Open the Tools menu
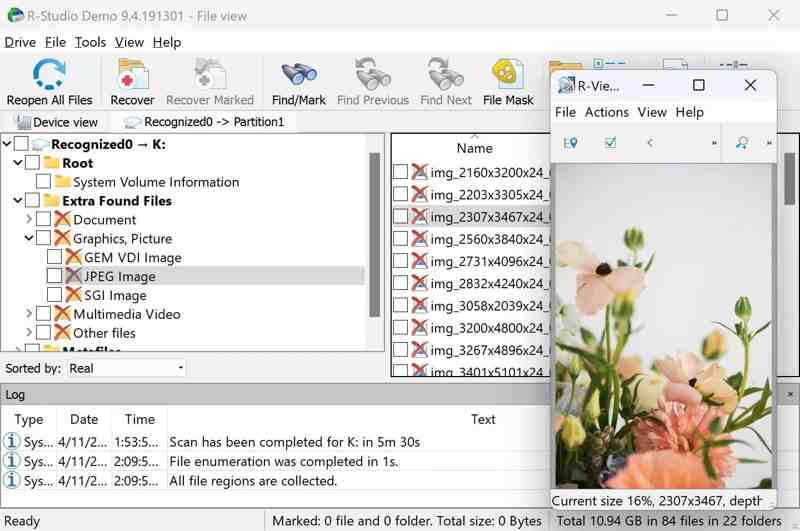The width and height of the screenshot is (800, 531). pyautogui.click(x=90, y=42)
